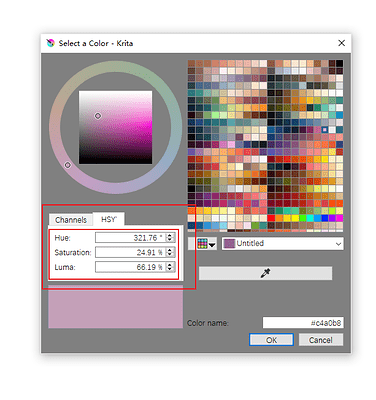
Task: Open the palette chooser grid icon
Action: [x=203, y=244]
